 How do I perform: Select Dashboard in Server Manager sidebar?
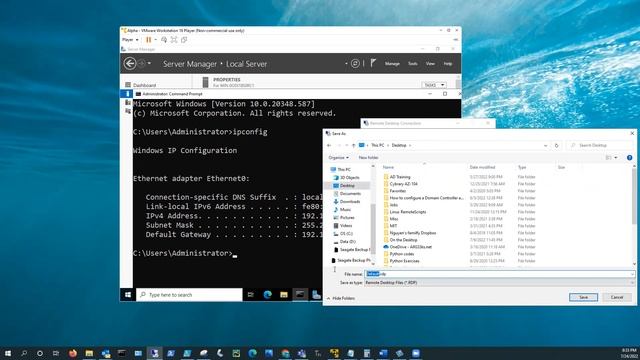140,85
